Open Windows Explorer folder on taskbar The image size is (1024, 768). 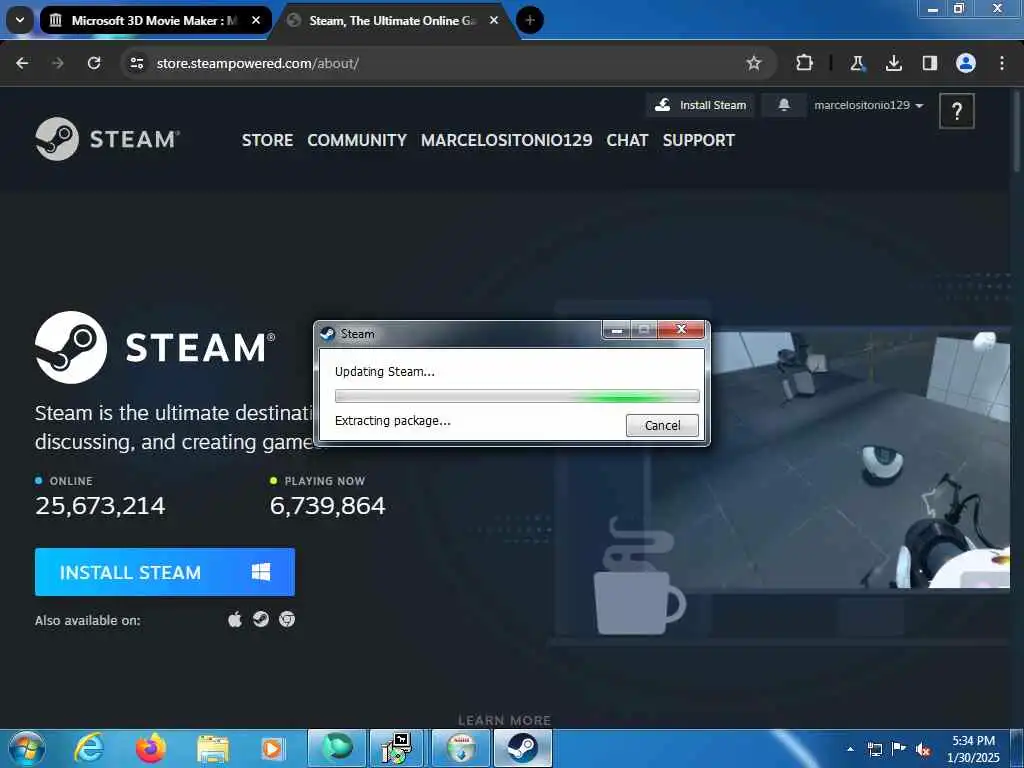tap(213, 748)
